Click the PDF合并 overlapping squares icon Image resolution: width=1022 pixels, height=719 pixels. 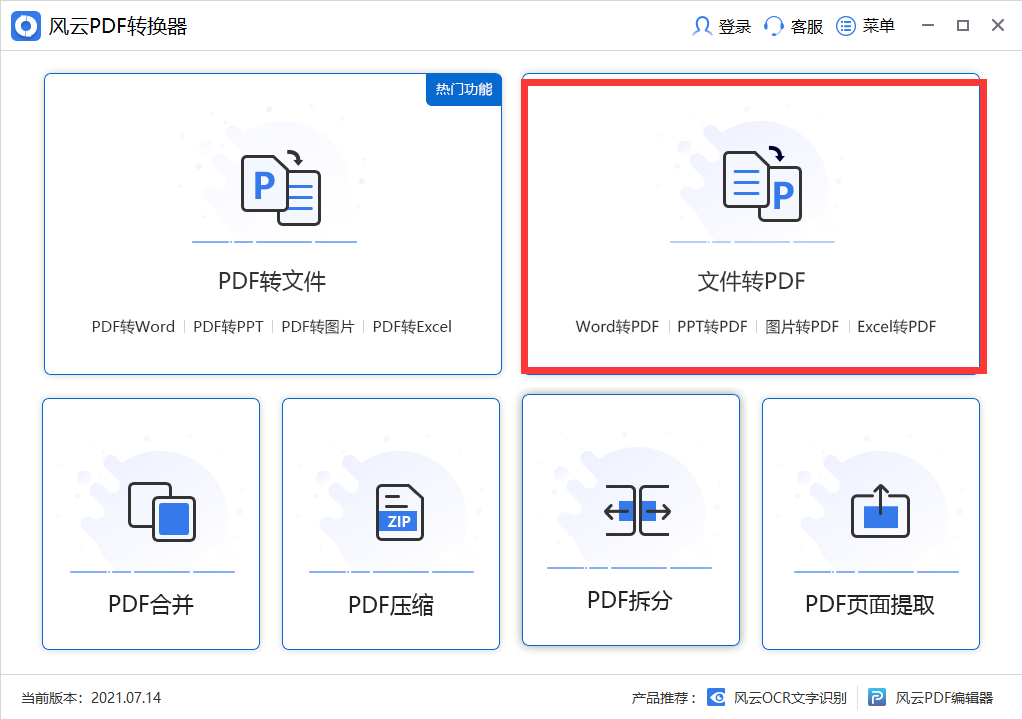[x=162, y=512]
